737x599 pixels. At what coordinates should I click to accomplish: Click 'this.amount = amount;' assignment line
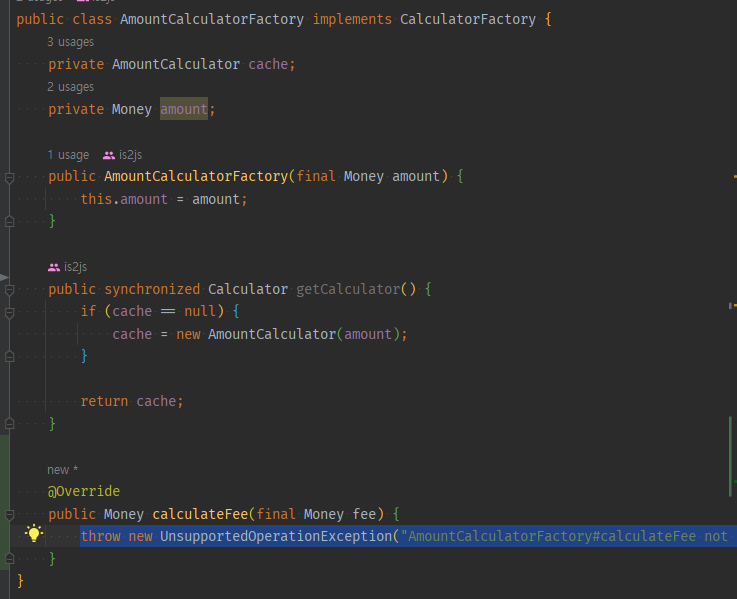click(164, 199)
